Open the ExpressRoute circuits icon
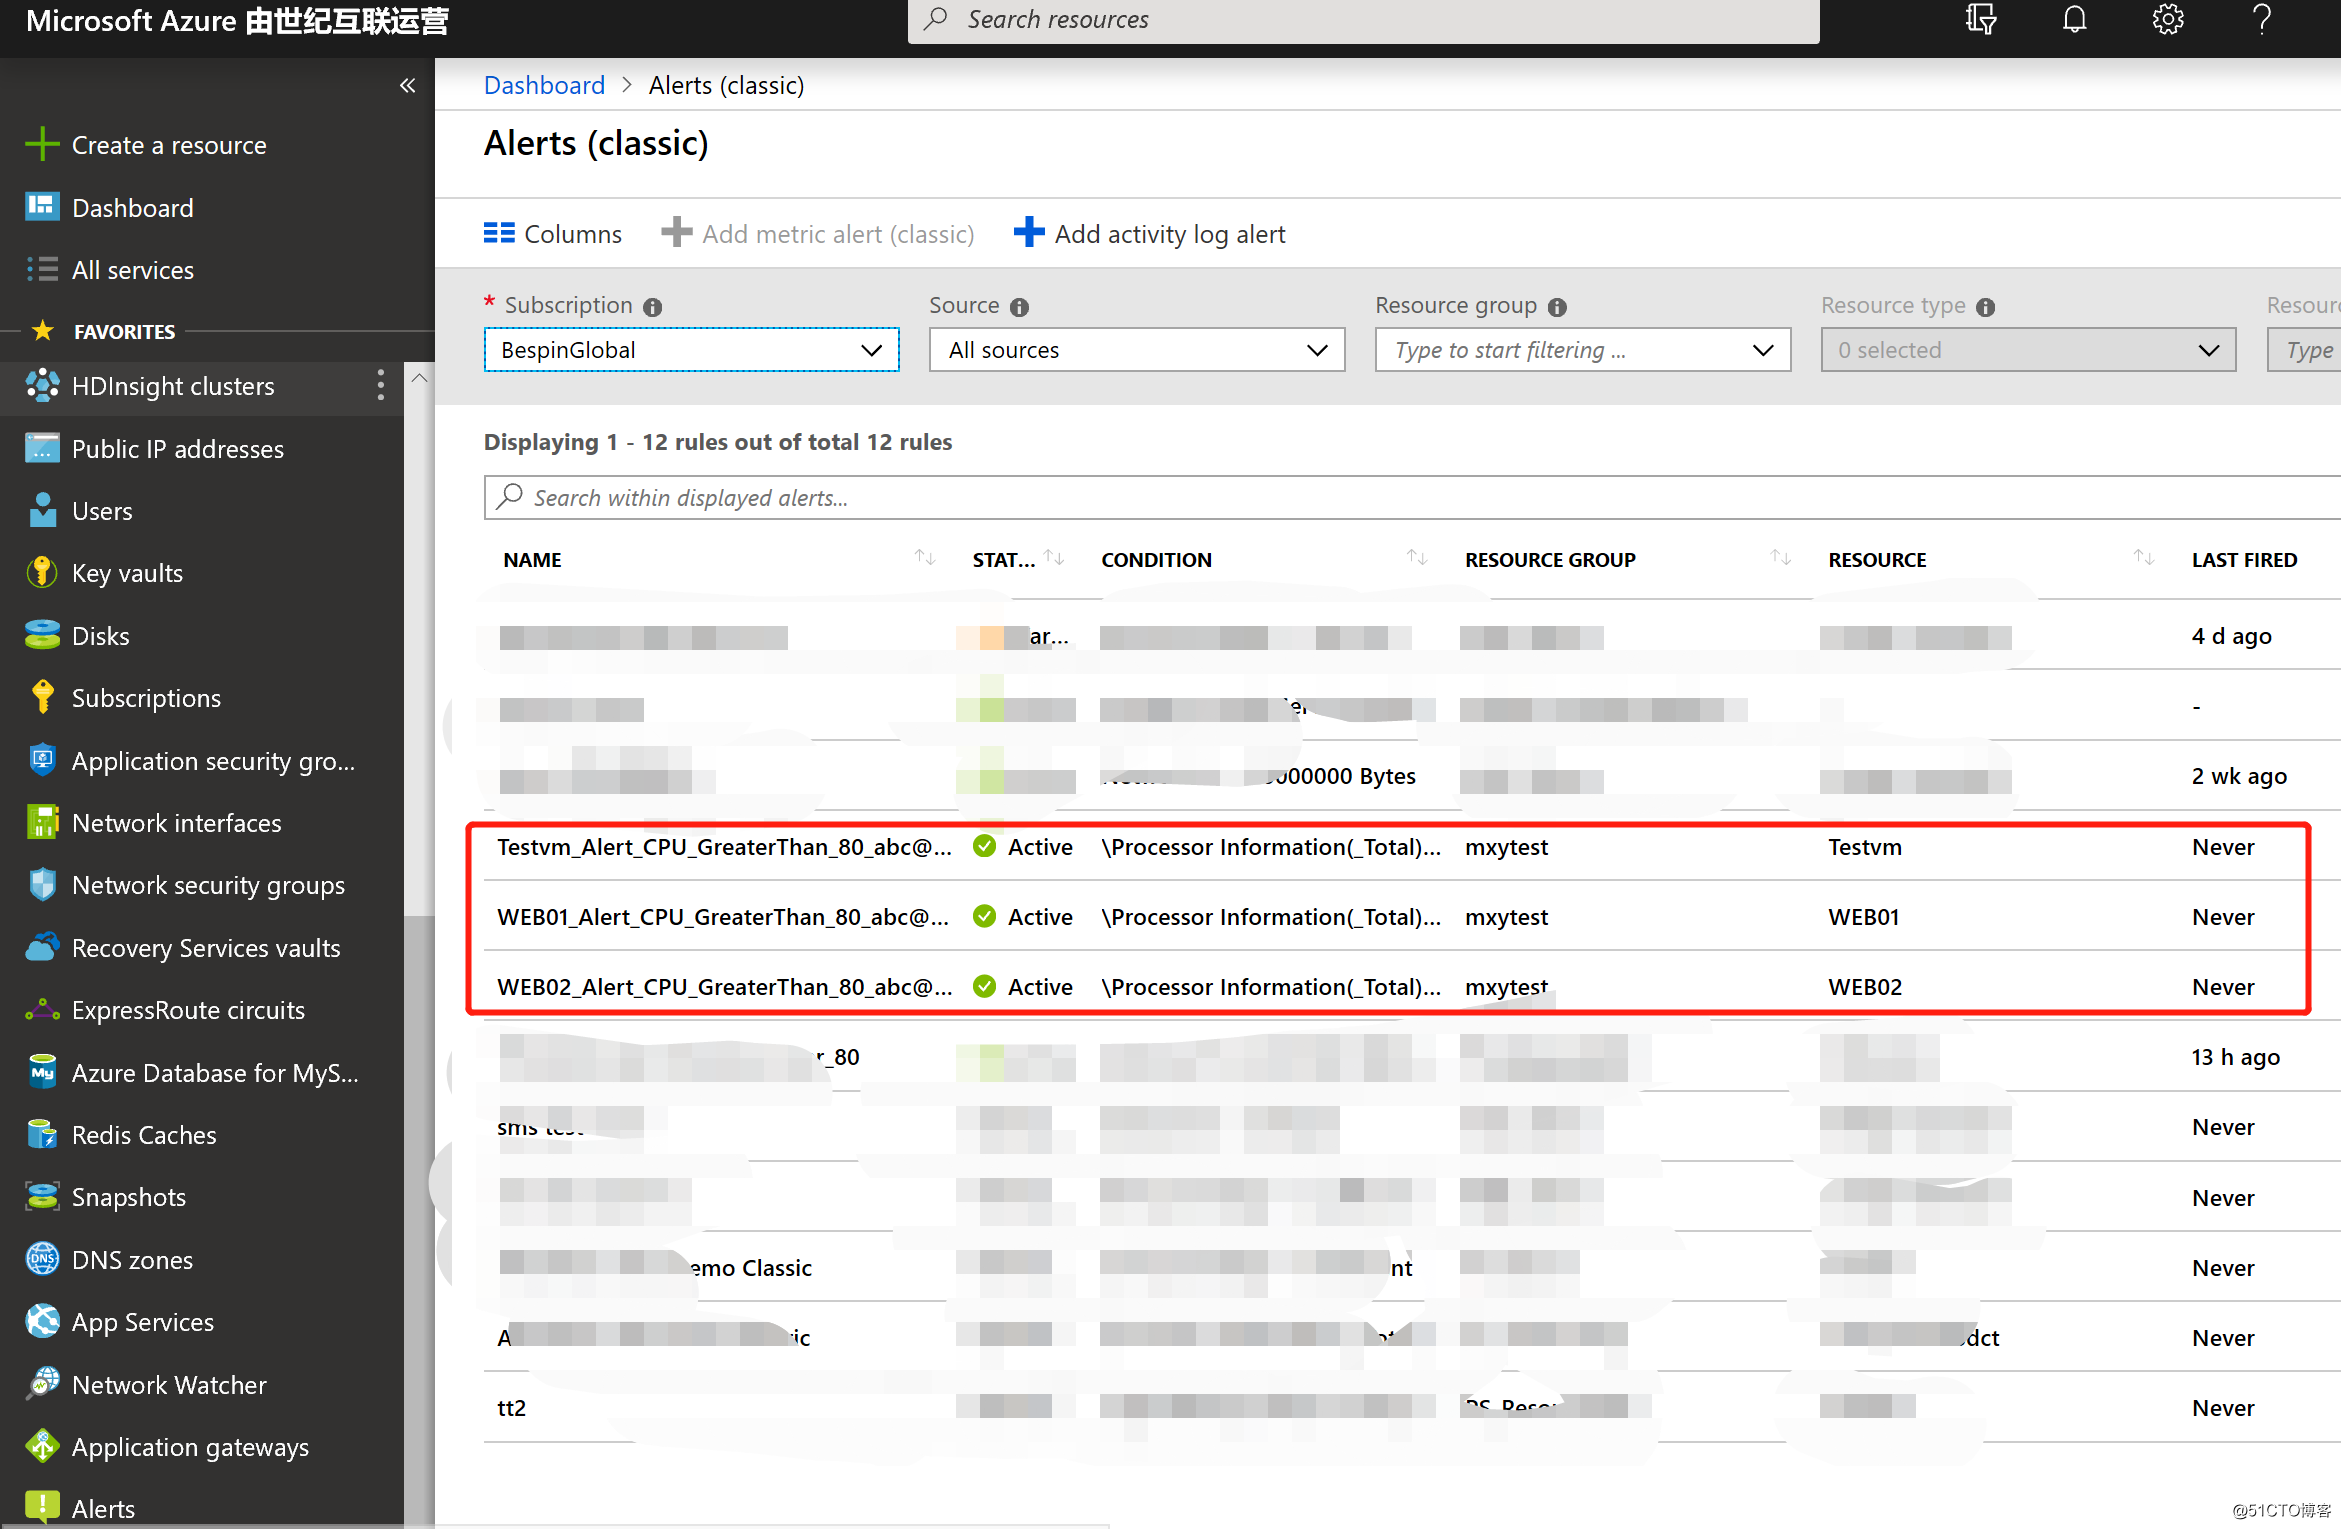 [x=42, y=1009]
